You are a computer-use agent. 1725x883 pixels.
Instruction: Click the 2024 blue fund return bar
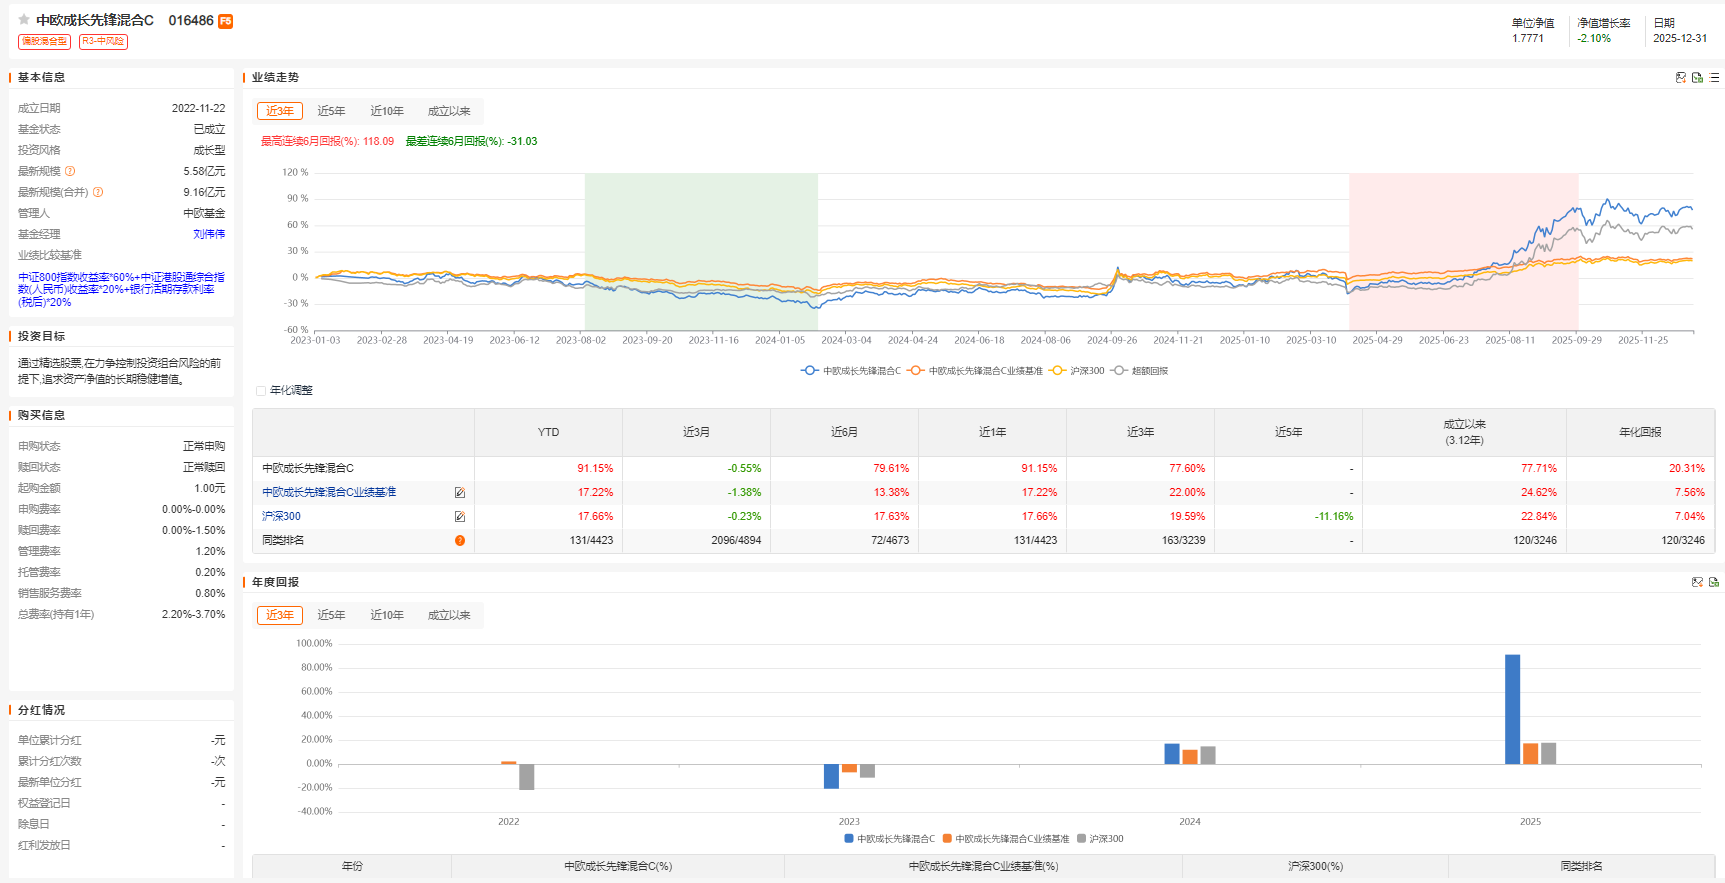pos(1172,754)
